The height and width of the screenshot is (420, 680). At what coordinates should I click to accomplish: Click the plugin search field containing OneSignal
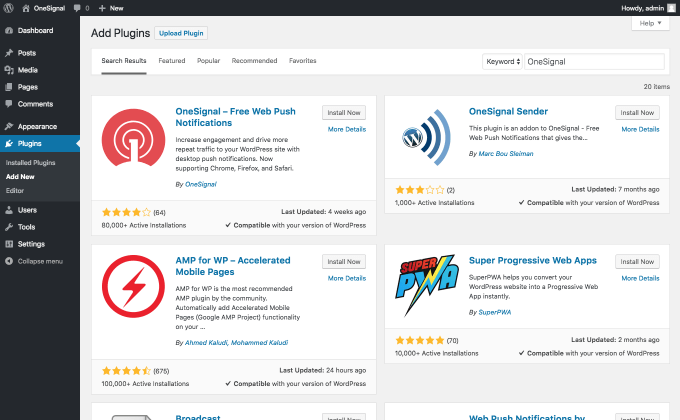594,62
